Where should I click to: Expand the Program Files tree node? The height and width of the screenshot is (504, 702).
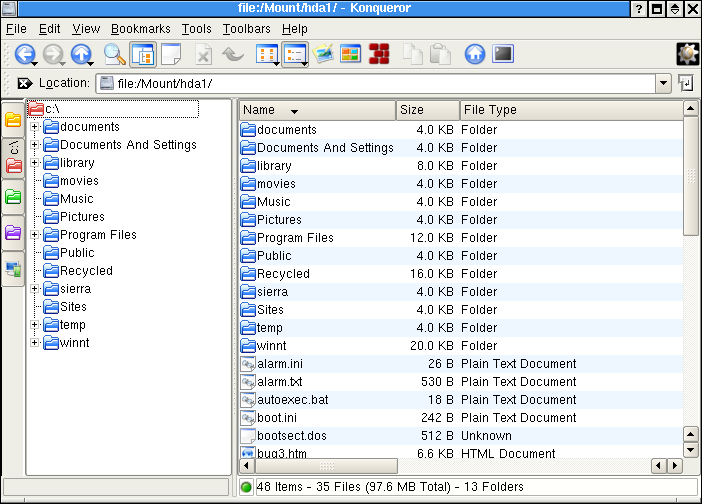34,235
